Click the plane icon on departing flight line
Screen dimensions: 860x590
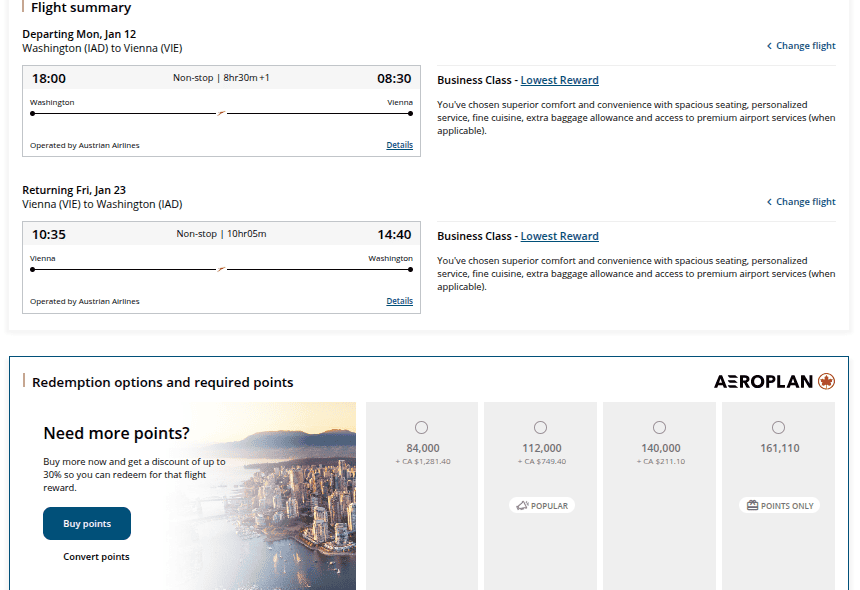221,114
